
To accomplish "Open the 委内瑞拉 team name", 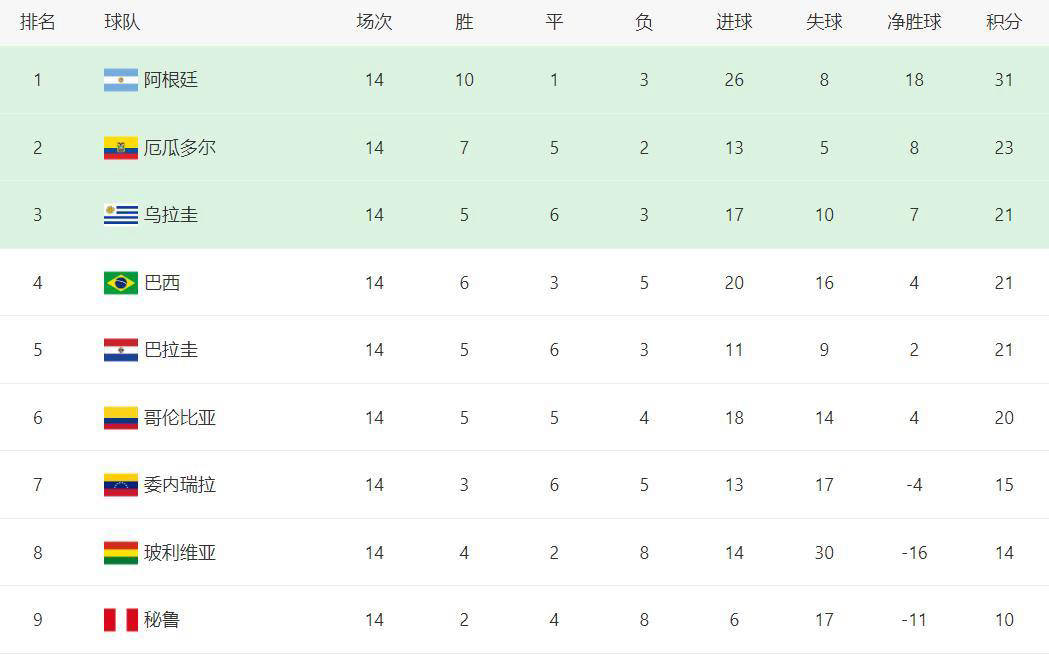I will [x=180, y=485].
